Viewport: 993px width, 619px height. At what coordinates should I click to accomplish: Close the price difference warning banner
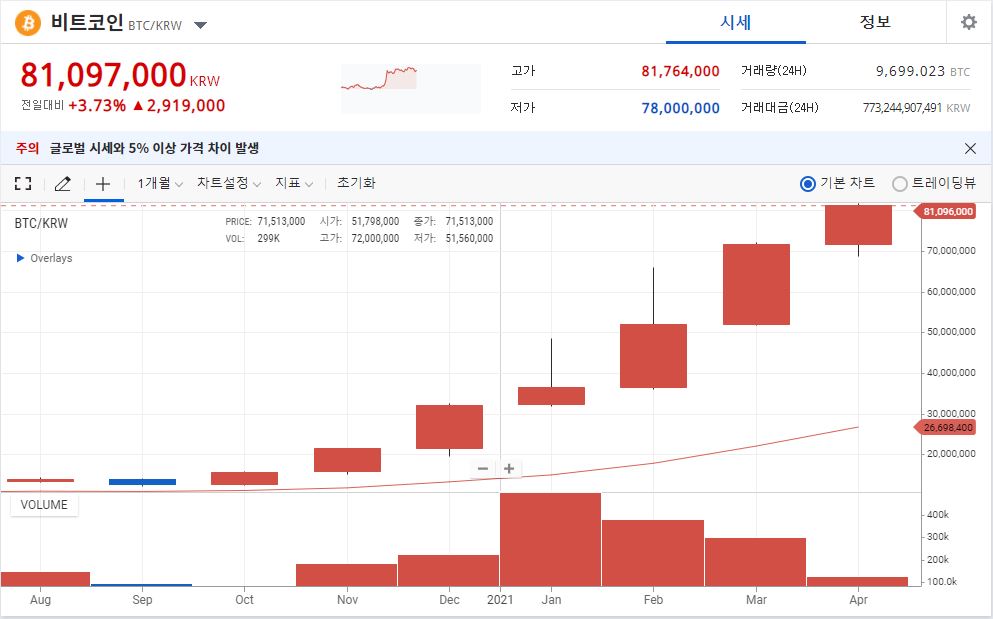(970, 148)
